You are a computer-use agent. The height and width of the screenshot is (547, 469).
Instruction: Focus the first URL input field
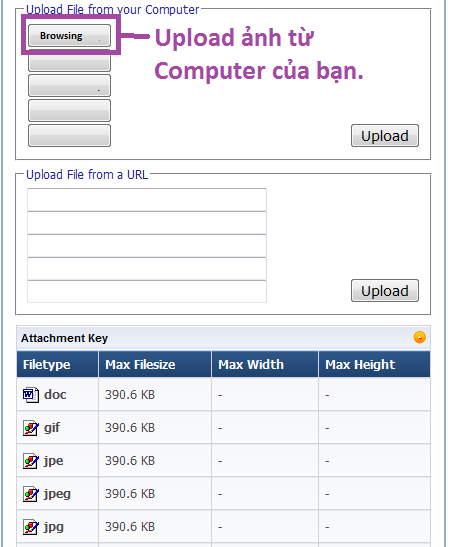pyautogui.click(x=147, y=200)
